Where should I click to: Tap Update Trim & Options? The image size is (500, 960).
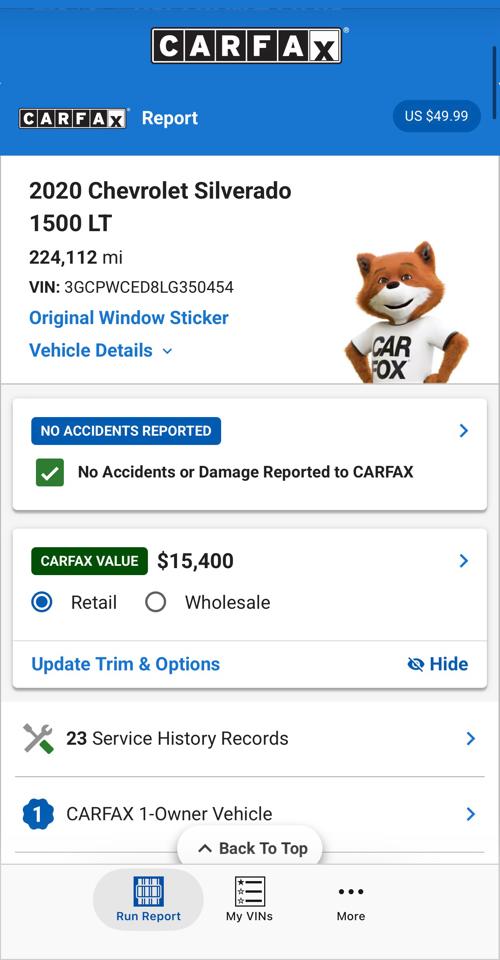[x=125, y=664]
